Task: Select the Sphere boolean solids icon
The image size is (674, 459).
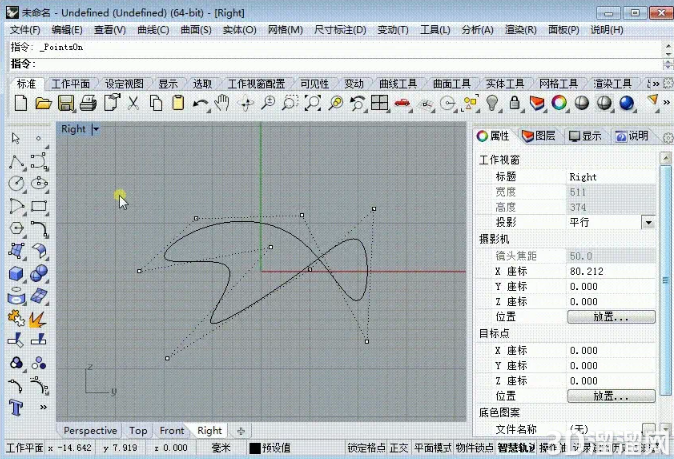Action: tap(39, 273)
